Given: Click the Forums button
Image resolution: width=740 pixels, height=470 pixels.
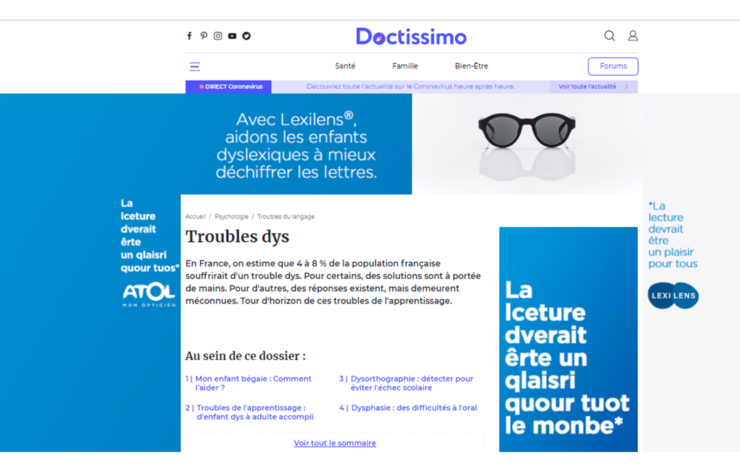Looking at the screenshot, I should (x=613, y=66).
